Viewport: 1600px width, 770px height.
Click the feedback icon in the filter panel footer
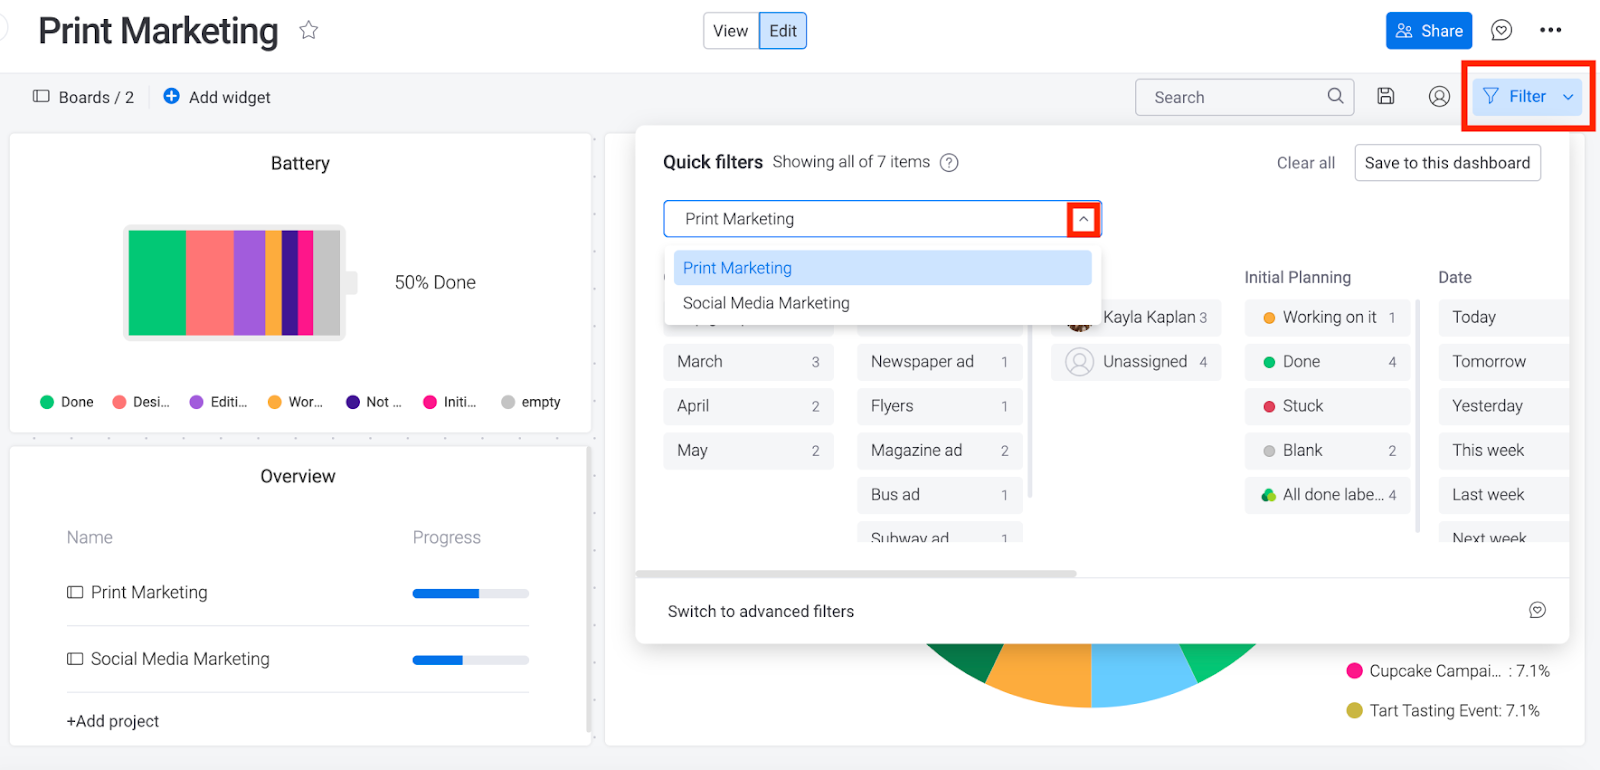point(1537,611)
